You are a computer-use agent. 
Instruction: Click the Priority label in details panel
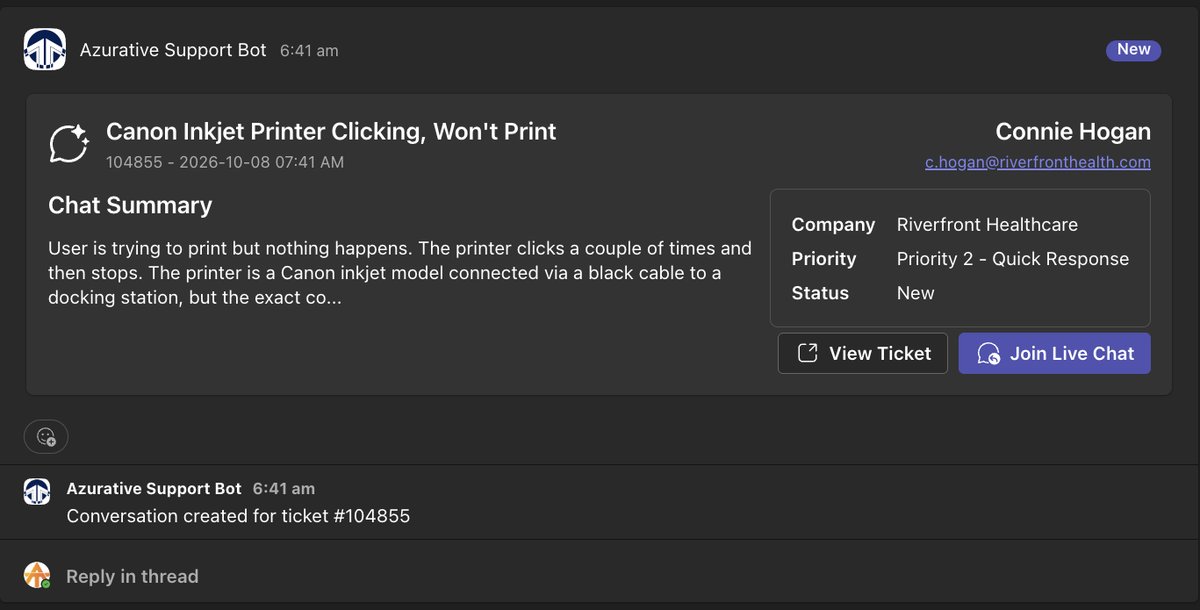[824, 259]
